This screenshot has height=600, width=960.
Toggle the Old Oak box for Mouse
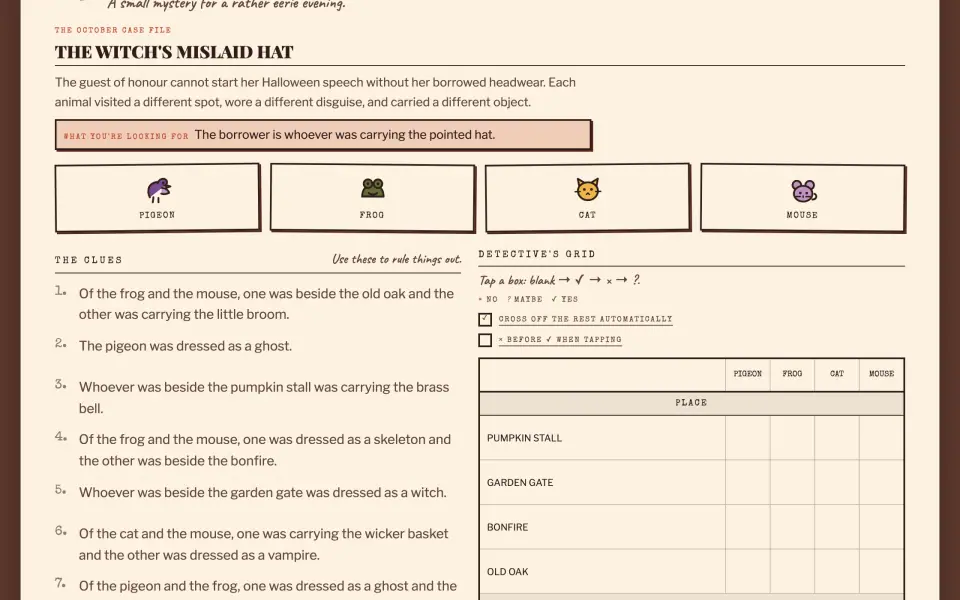(x=882, y=572)
